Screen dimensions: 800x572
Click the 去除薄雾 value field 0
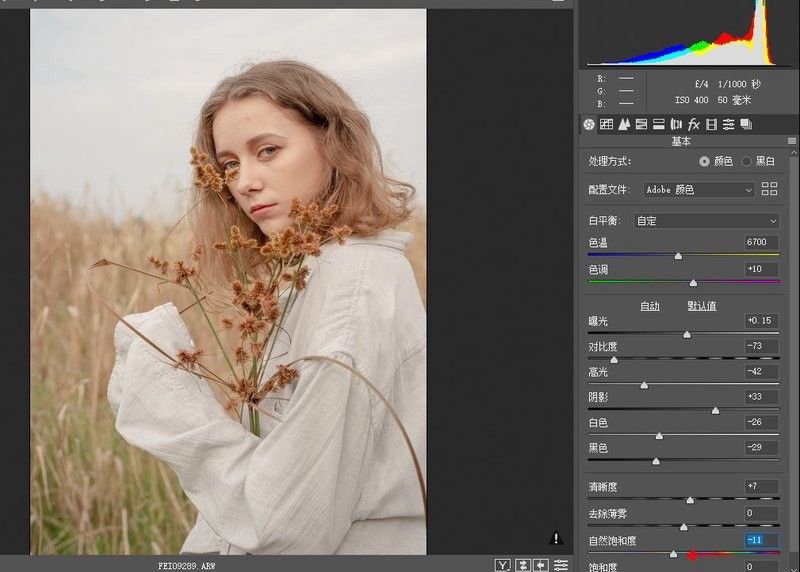[x=761, y=513]
